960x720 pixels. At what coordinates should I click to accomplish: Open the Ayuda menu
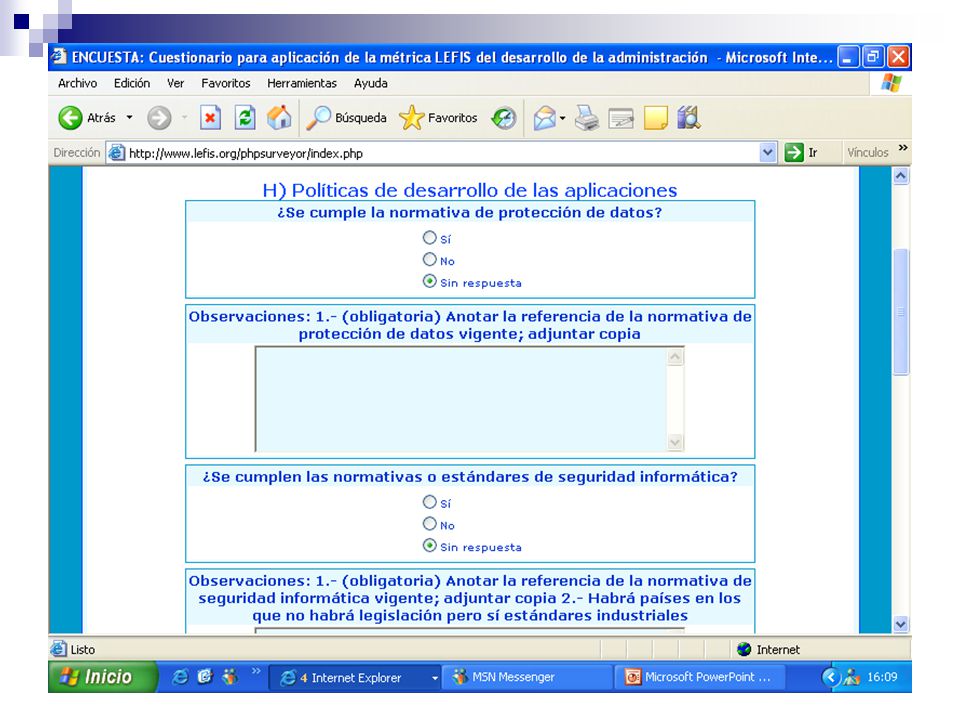[370, 83]
